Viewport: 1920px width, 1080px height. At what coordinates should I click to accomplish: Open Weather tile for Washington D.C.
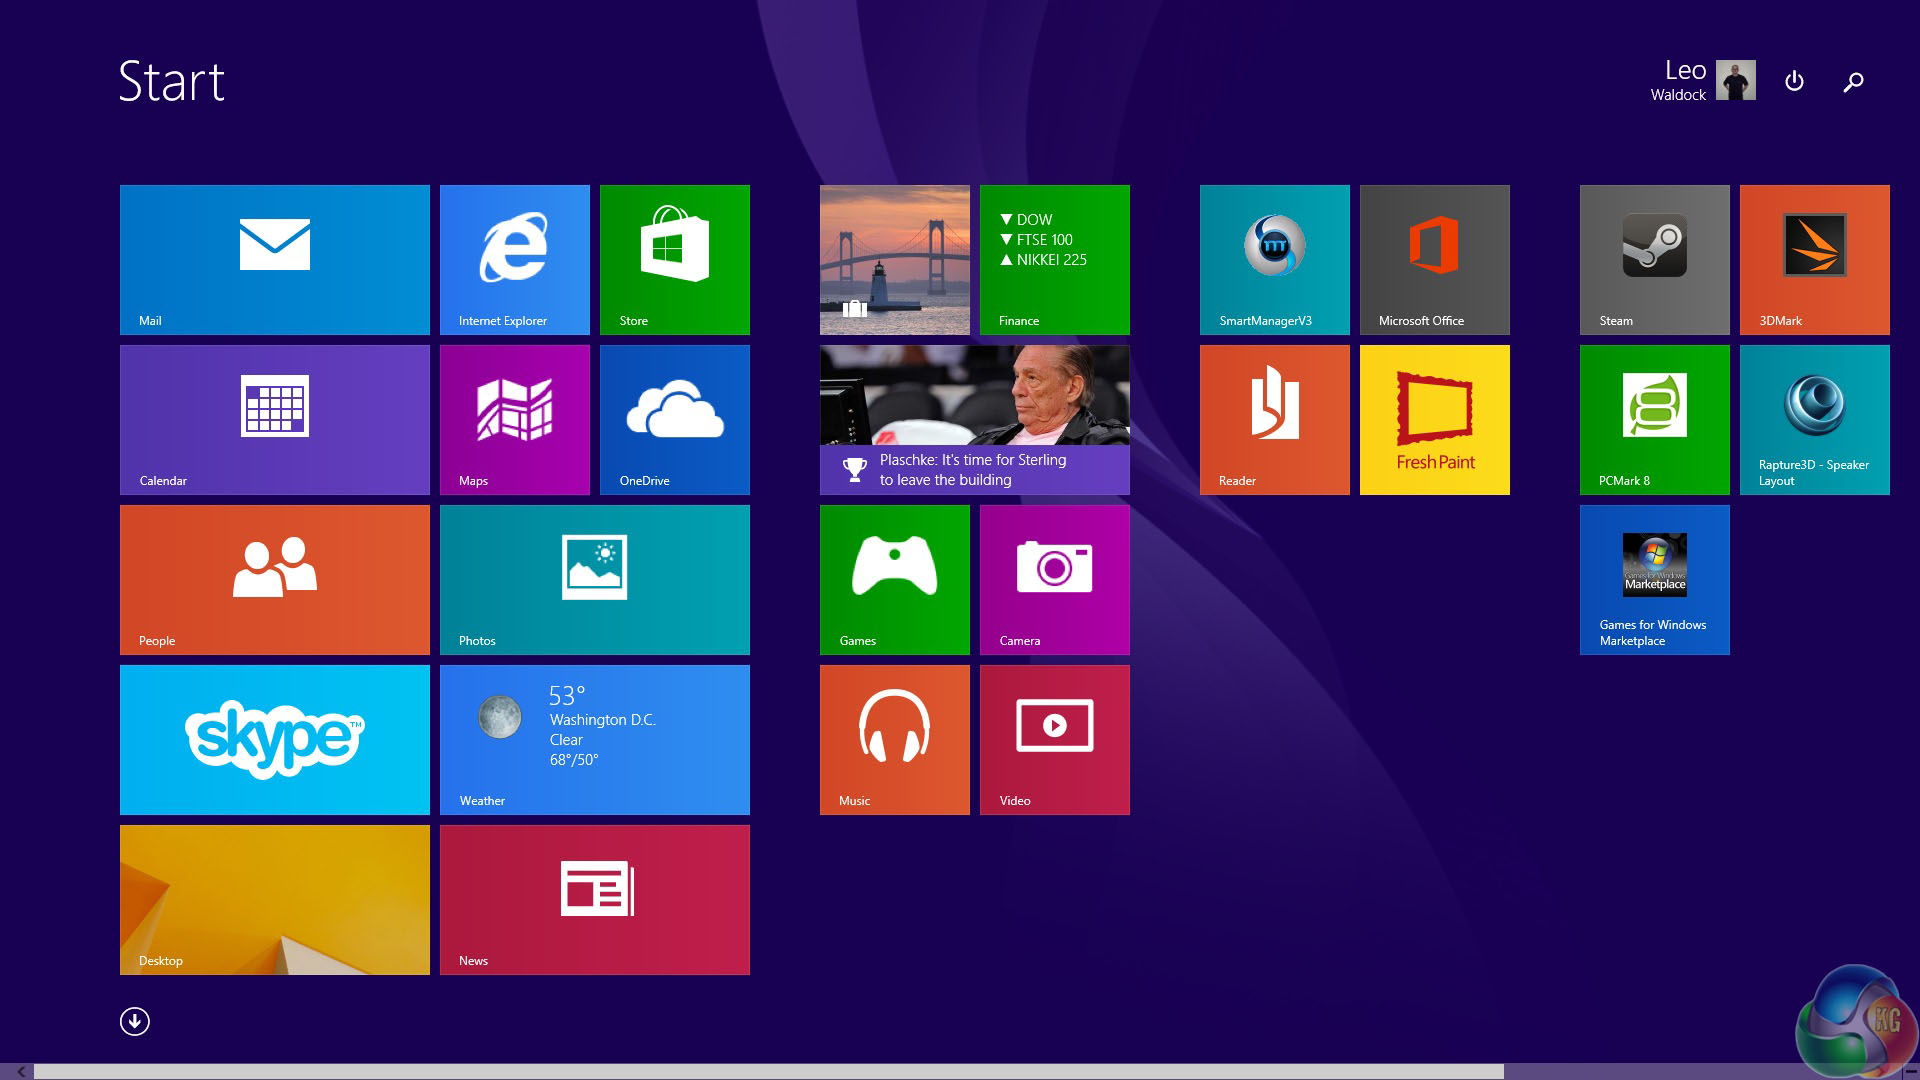point(594,739)
